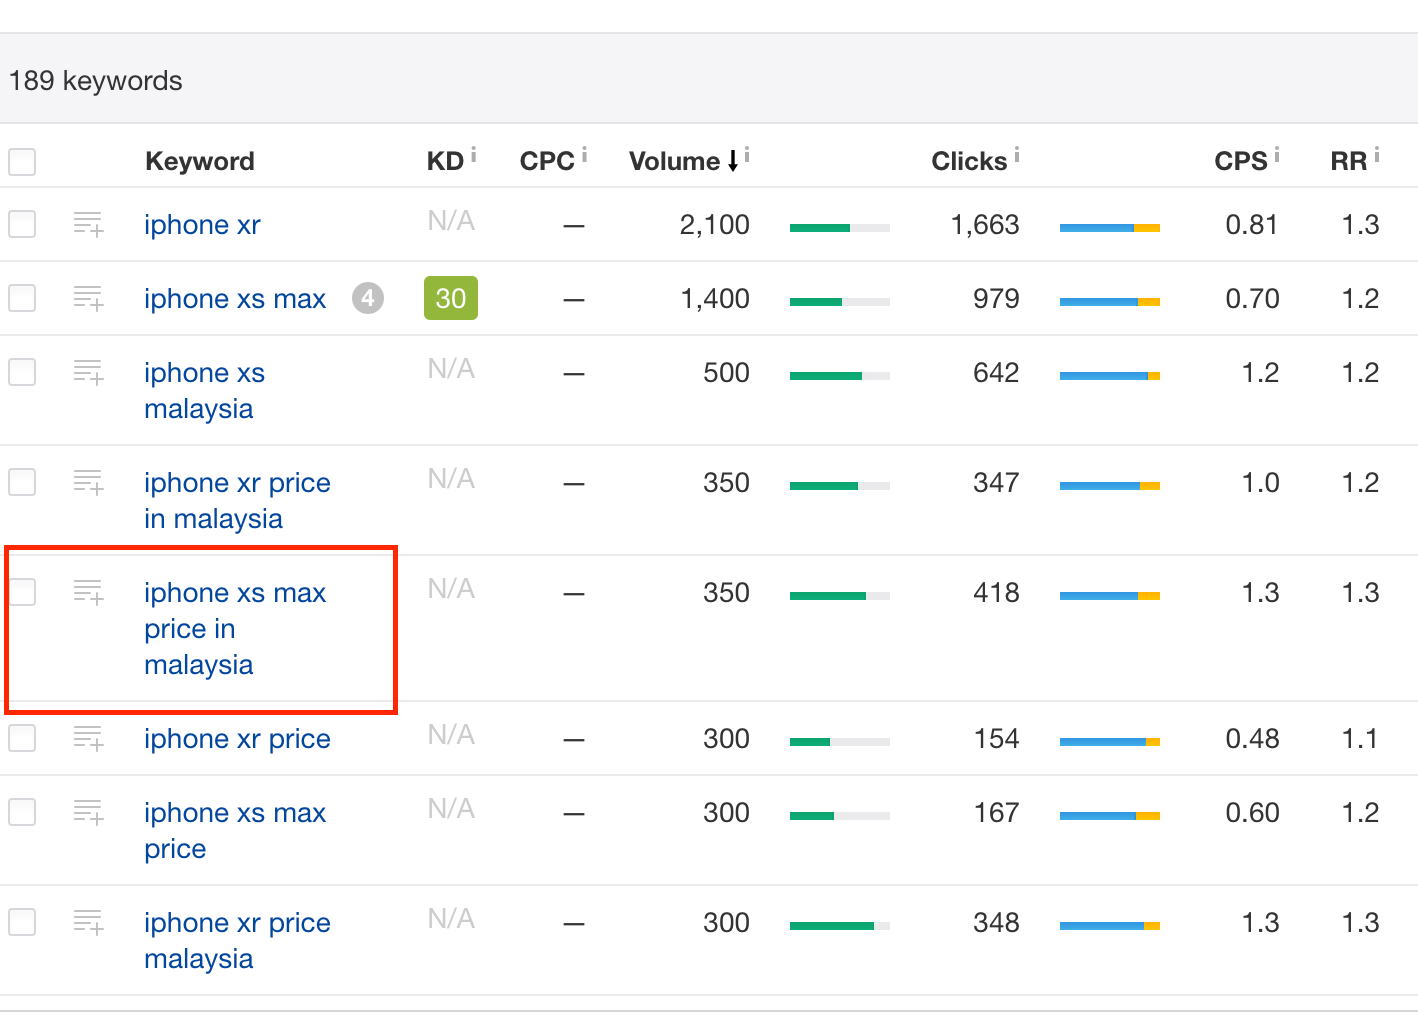Check 'iphone xr price in malaysia' checkbox
The width and height of the screenshot is (1418, 1016).
[22, 482]
